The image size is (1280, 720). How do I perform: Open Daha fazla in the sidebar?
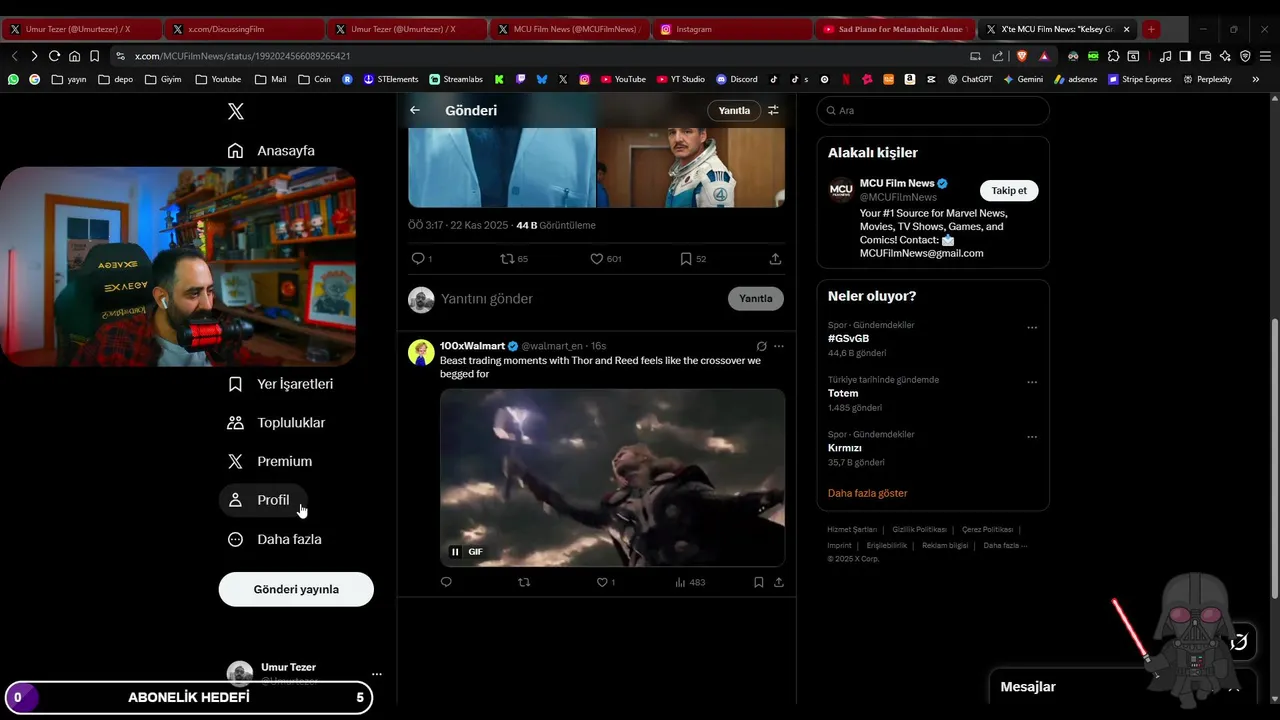pyautogui.click(x=274, y=539)
